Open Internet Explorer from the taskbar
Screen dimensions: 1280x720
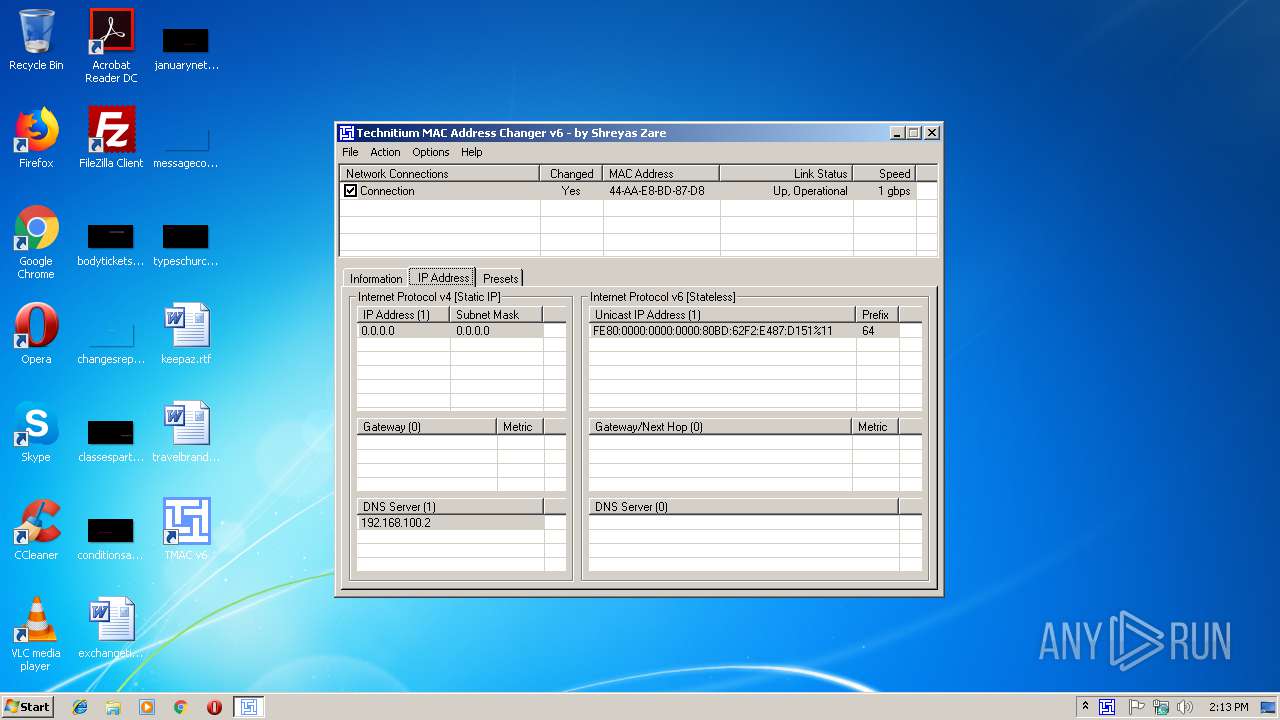tap(80, 707)
